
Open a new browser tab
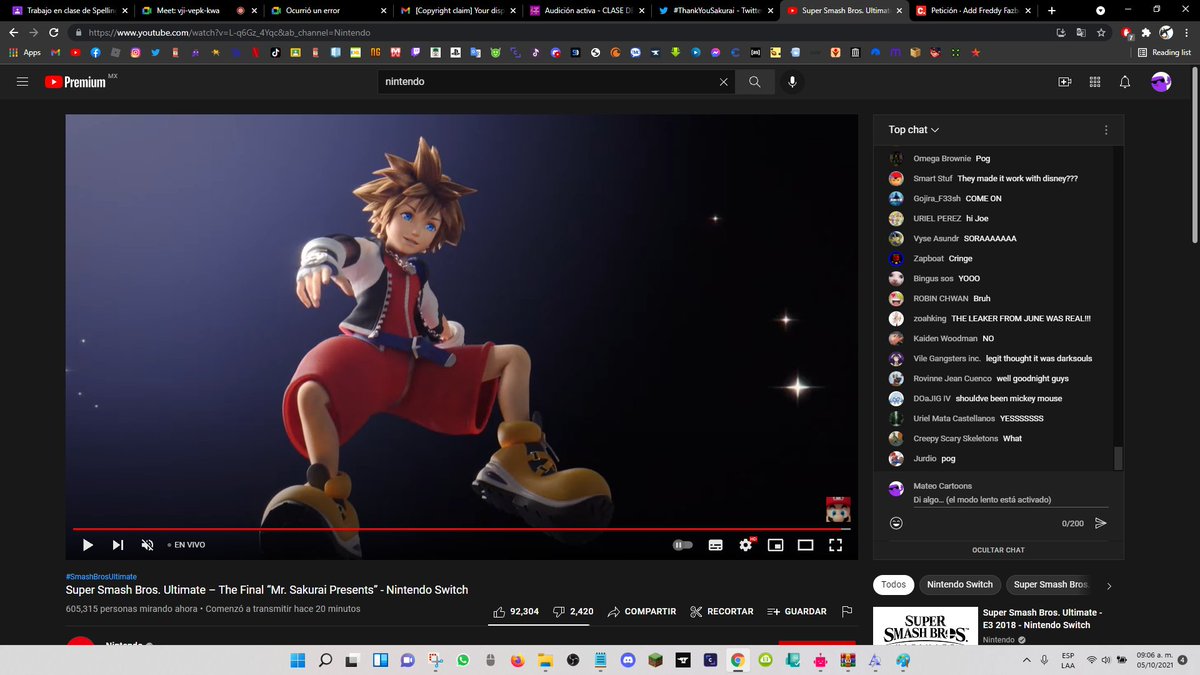(x=1051, y=10)
